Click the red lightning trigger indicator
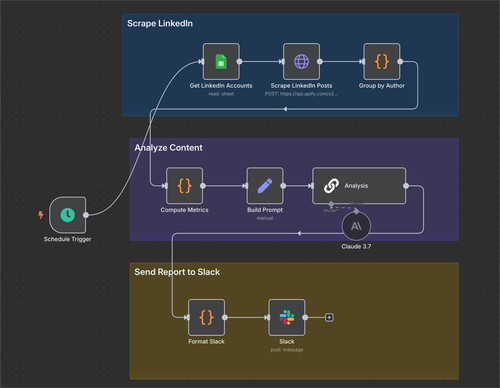 (41, 215)
